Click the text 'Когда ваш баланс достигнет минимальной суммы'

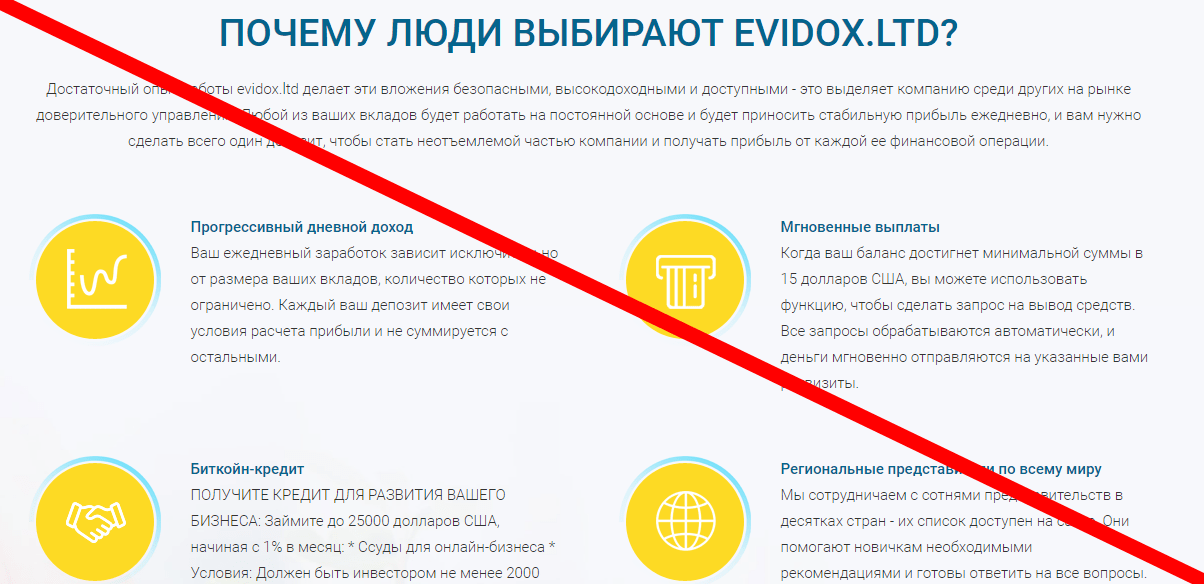click(954, 253)
